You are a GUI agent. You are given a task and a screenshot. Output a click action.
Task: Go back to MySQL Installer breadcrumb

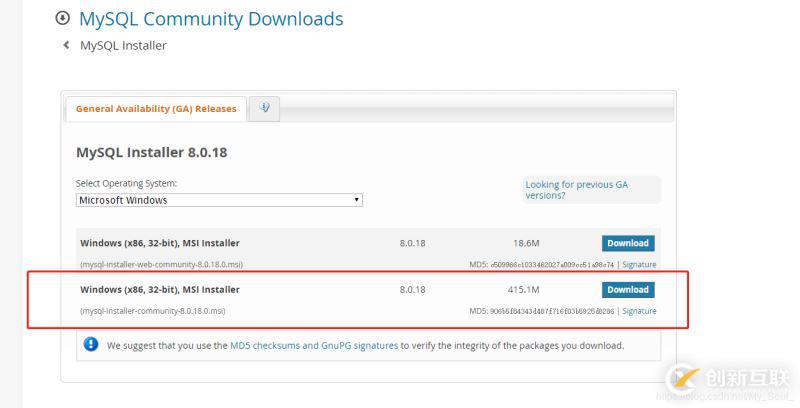pos(123,45)
